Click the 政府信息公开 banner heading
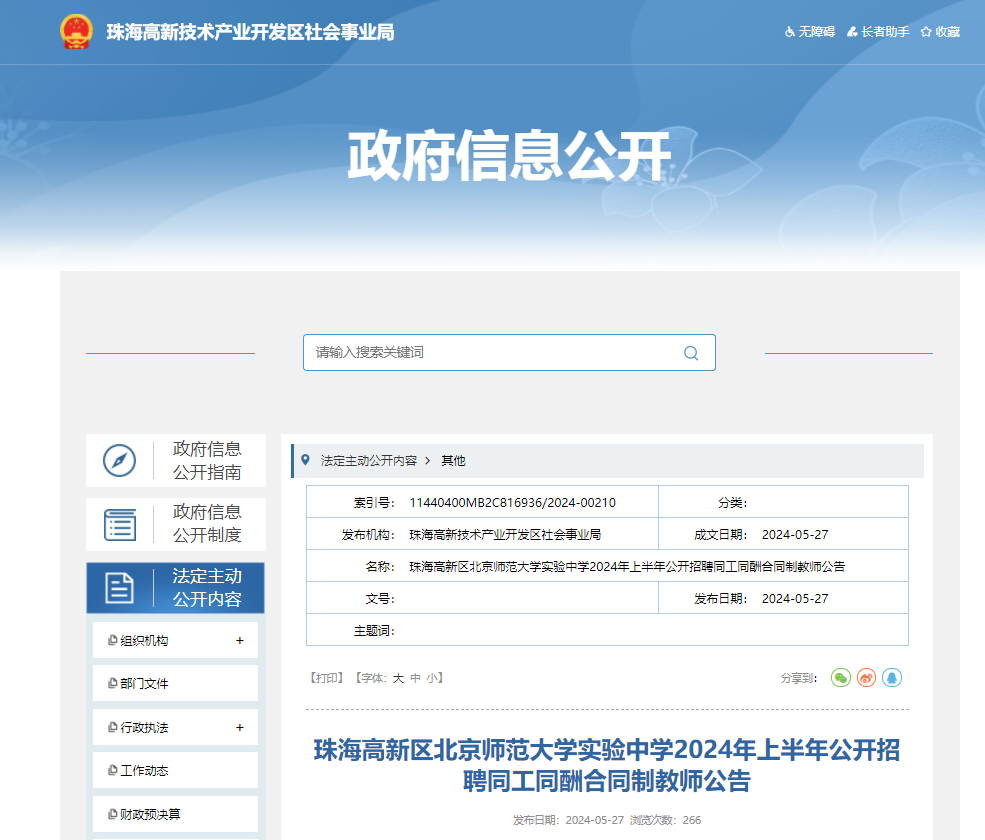The width and height of the screenshot is (985, 840). pyautogui.click(x=509, y=156)
